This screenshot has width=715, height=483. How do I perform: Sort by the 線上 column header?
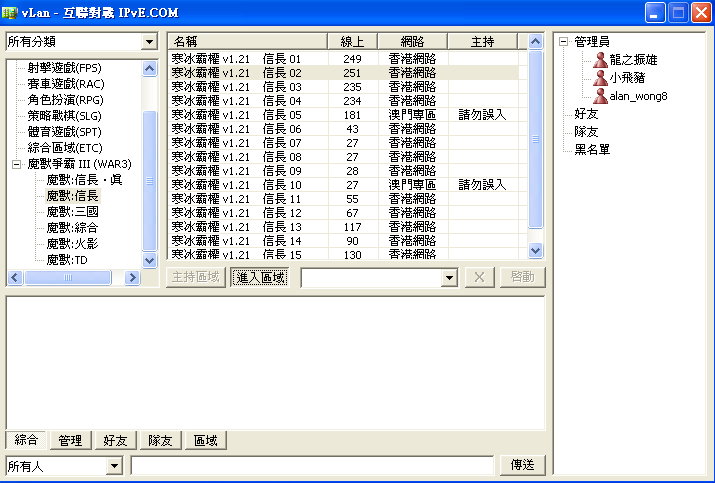pyautogui.click(x=352, y=42)
